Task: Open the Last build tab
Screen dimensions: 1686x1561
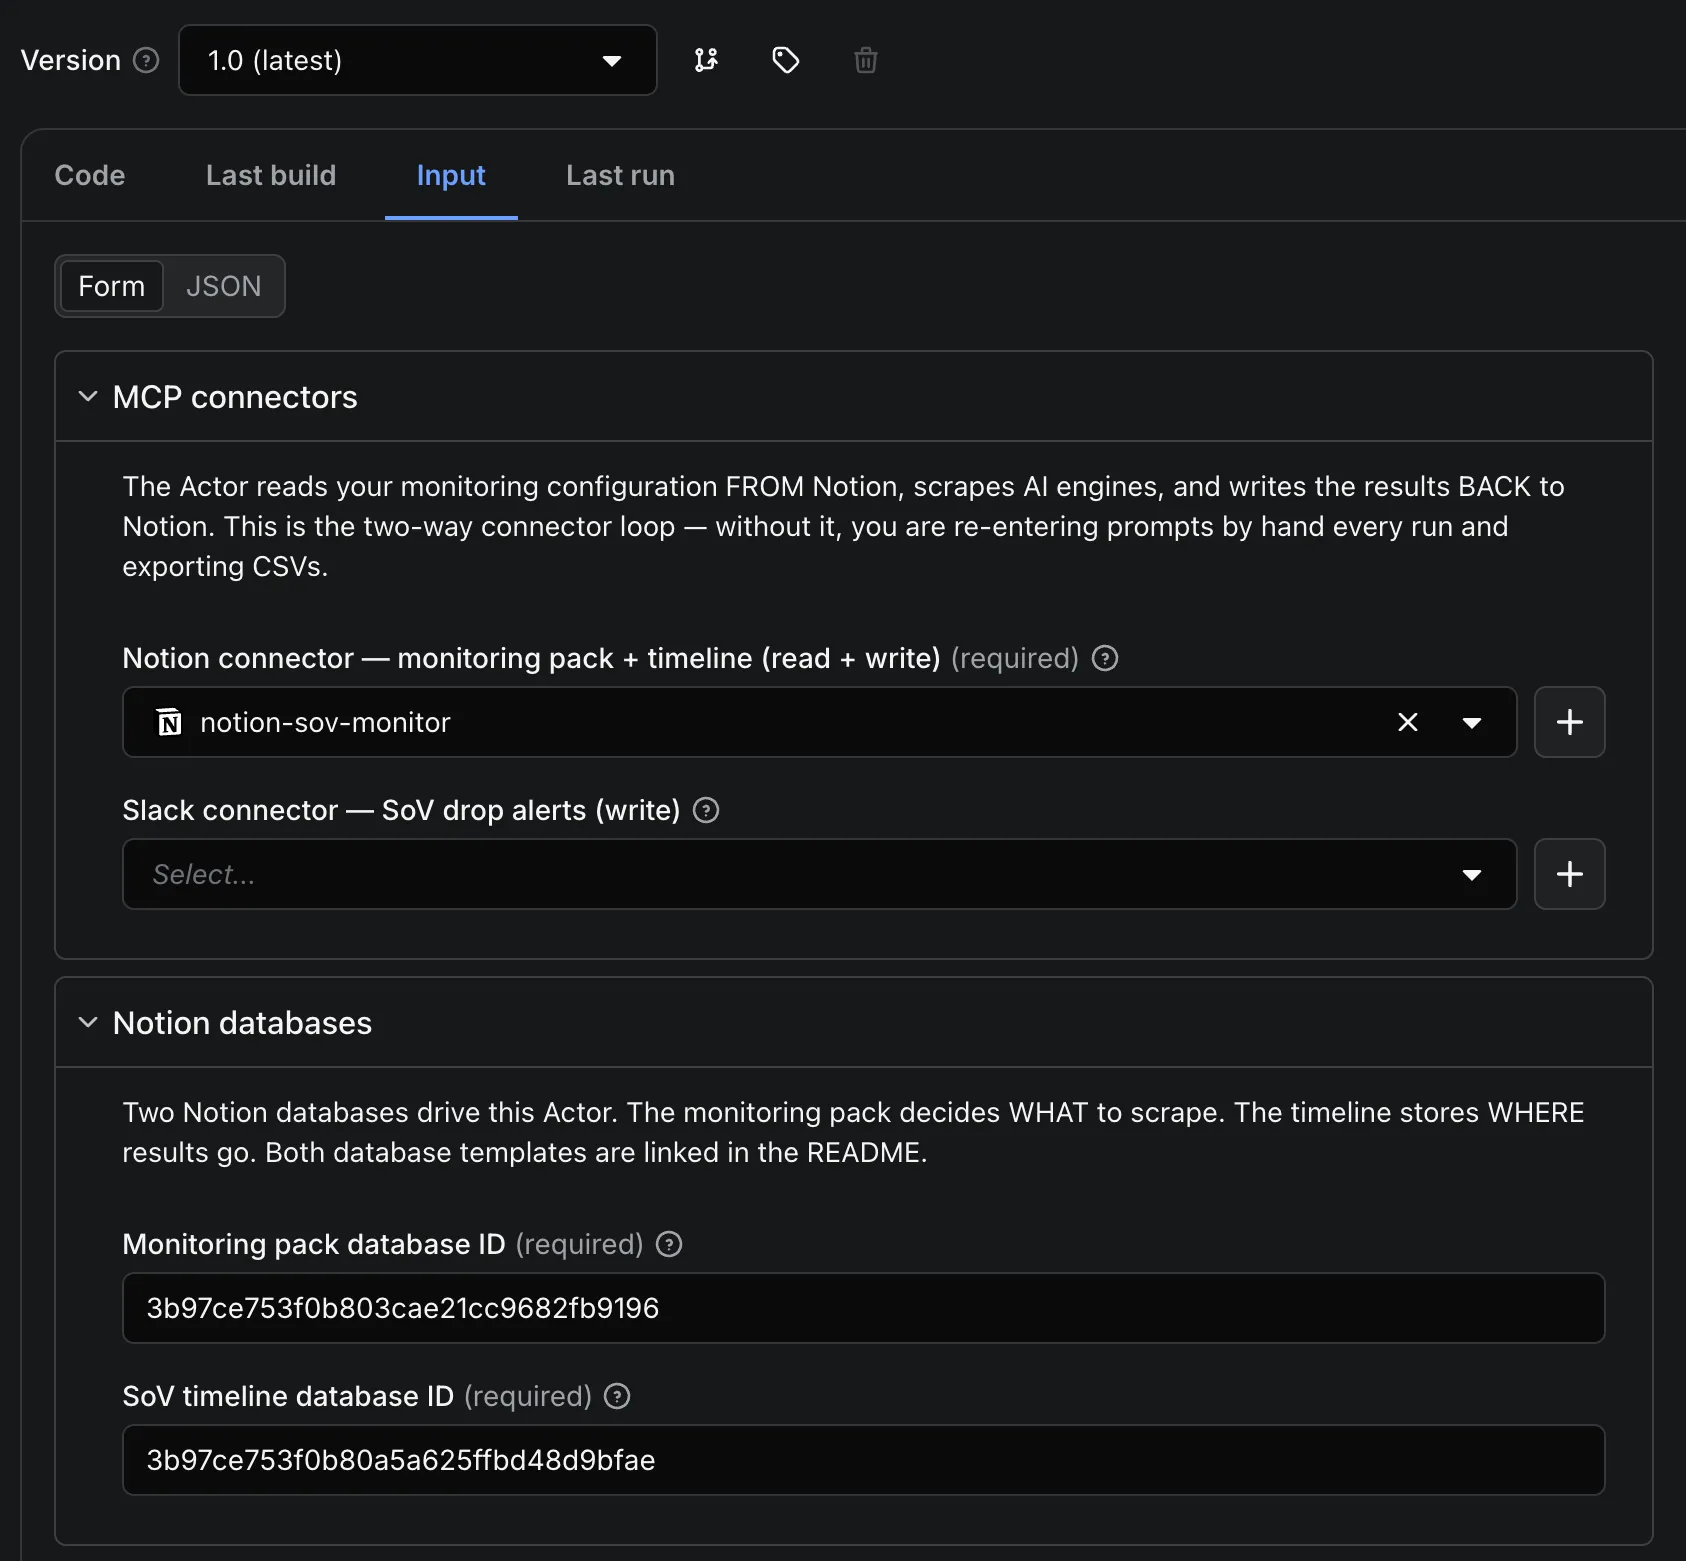Action: coord(271,175)
